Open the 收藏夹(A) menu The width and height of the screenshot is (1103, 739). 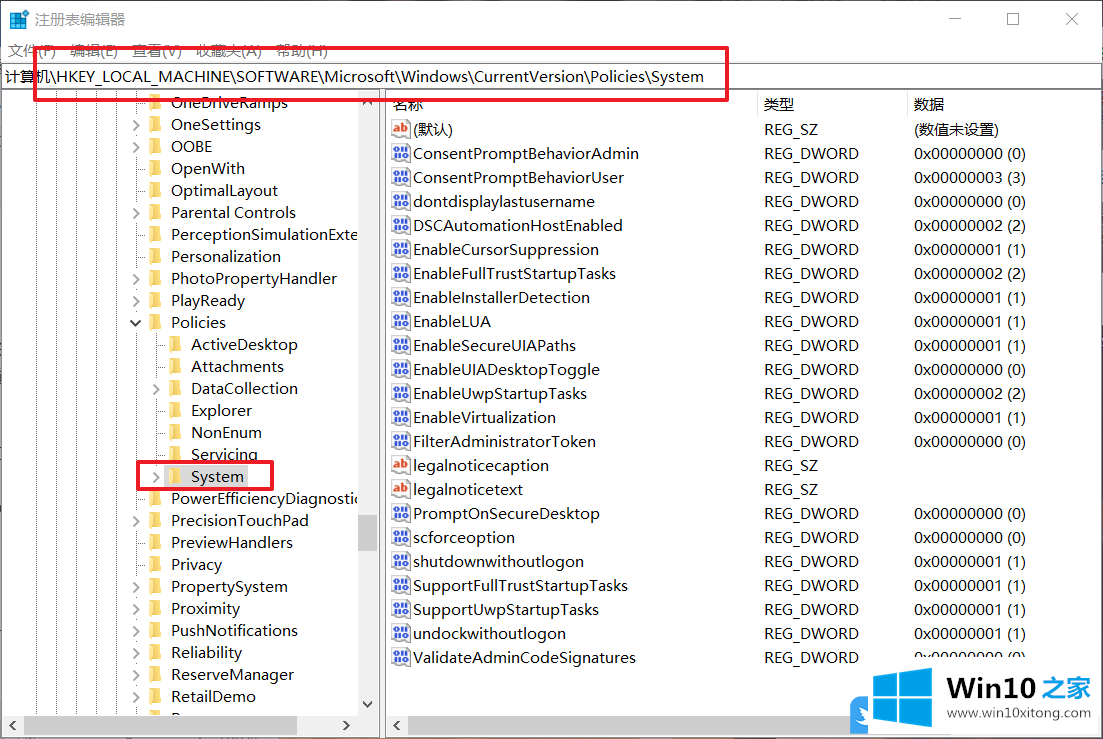point(229,51)
